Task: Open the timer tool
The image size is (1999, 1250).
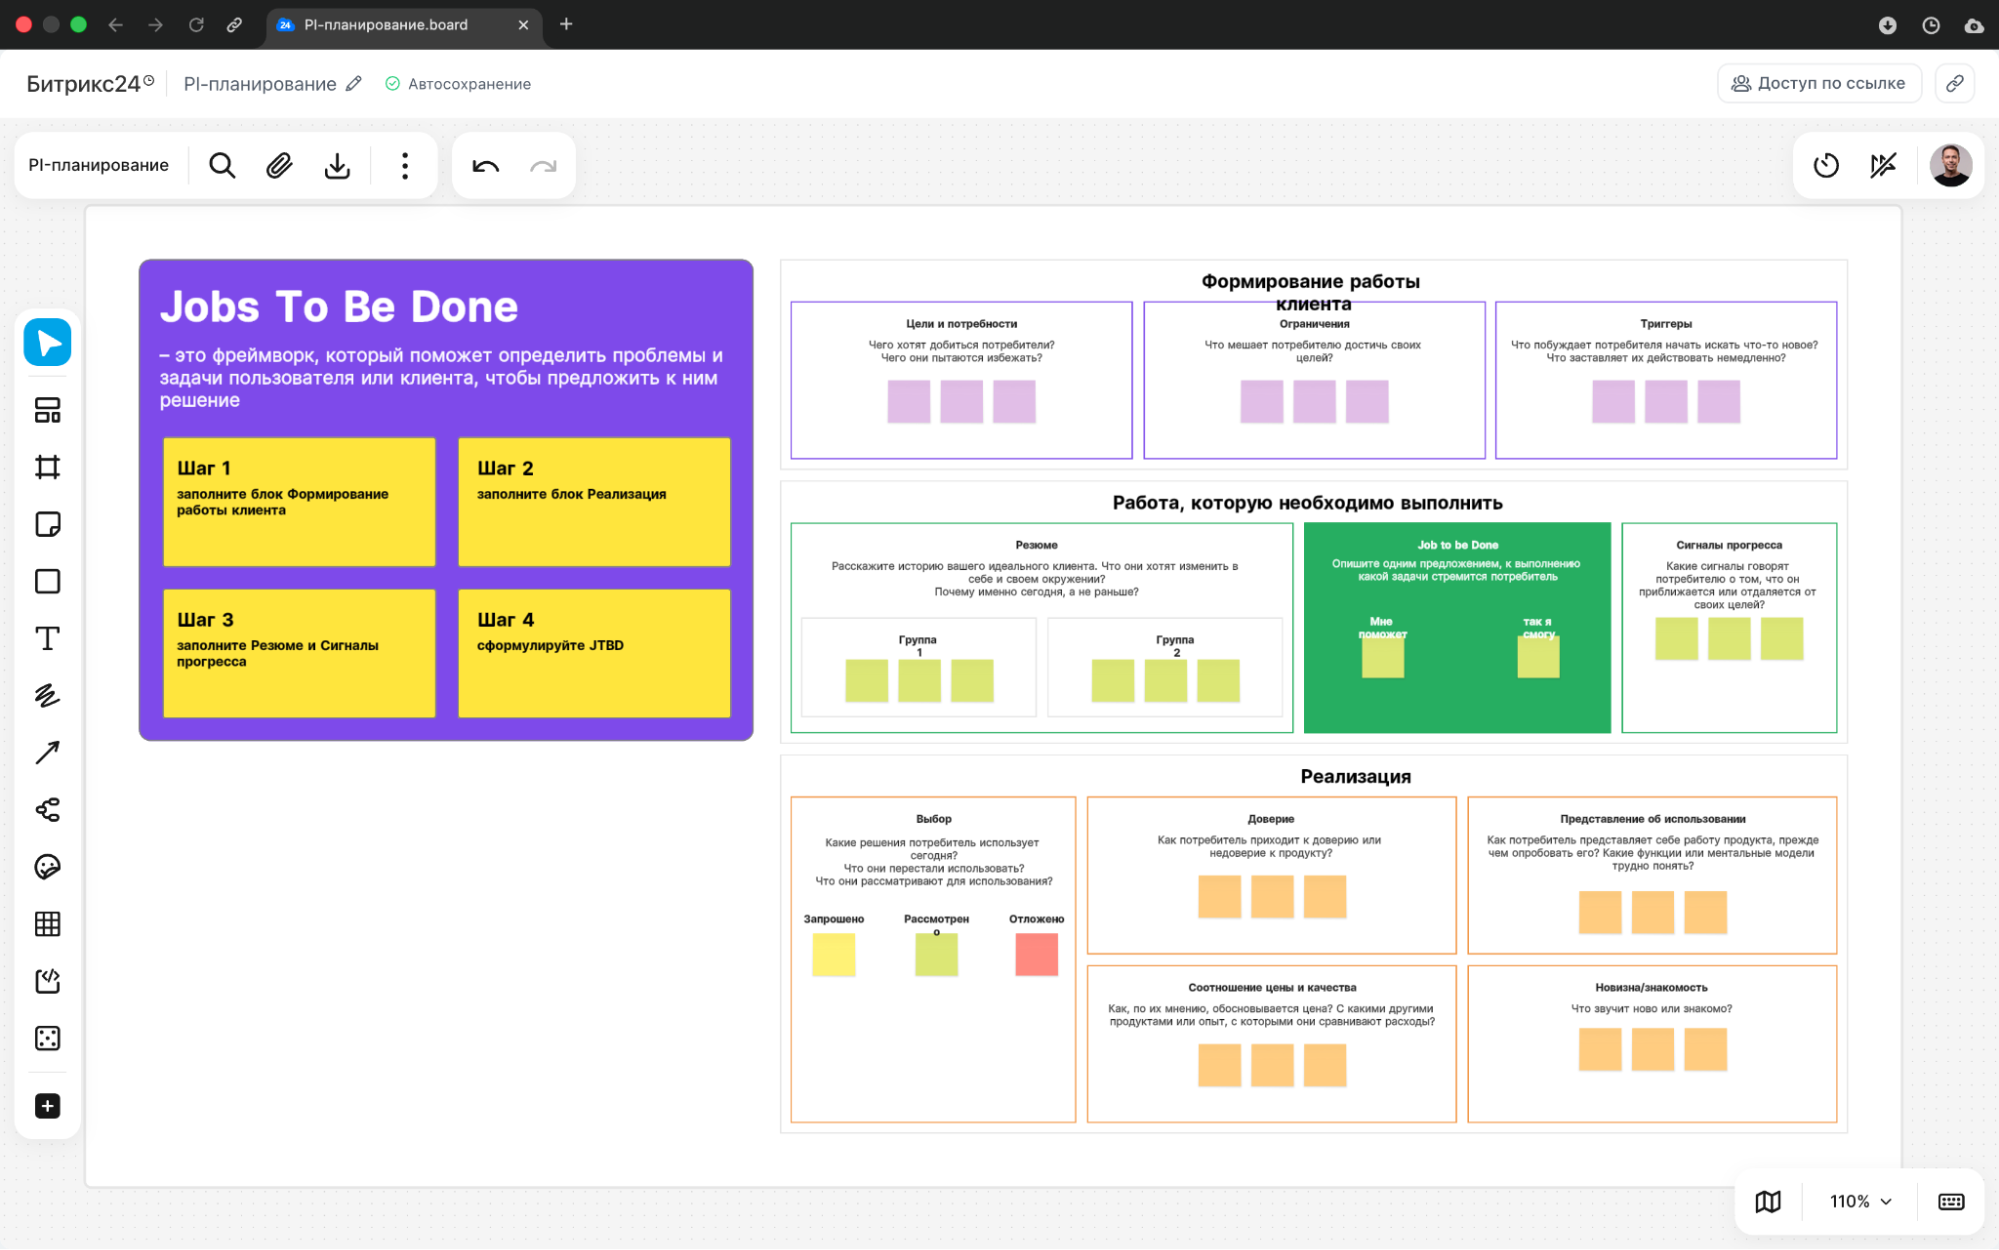Action: 1826,165
